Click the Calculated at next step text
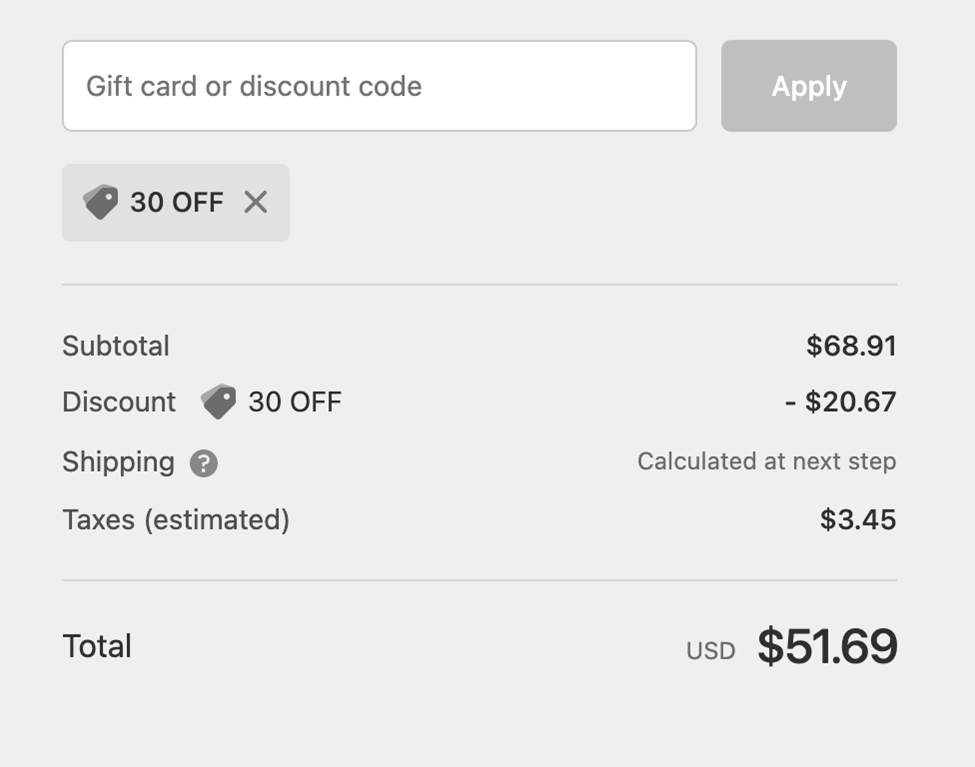Viewport: 975px width, 767px height. 767,461
